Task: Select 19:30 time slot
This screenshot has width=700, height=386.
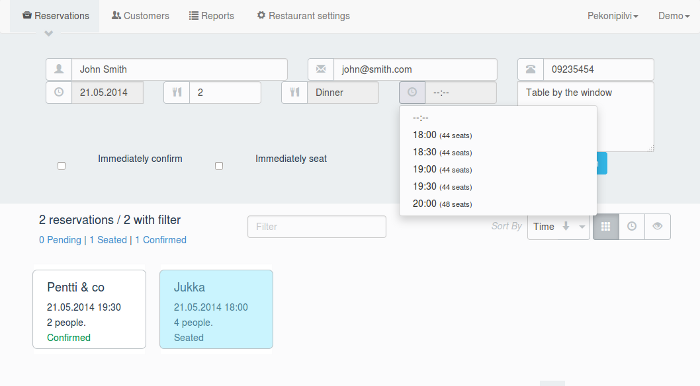Action: tap(498, 187)
